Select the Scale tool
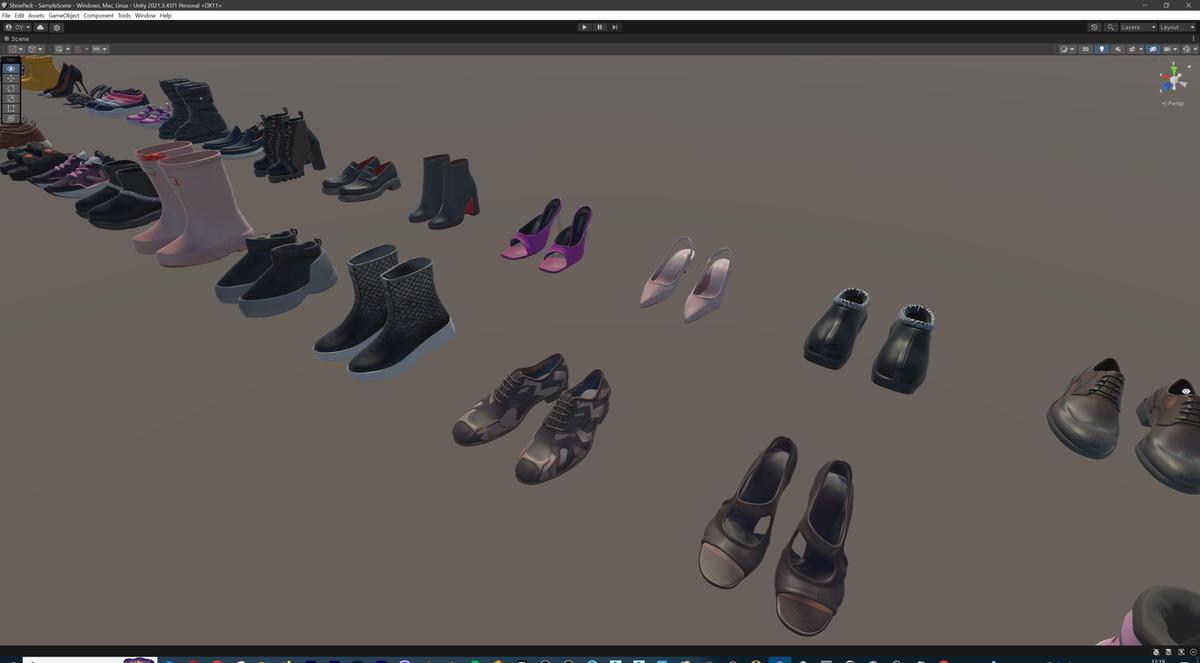Screen dimensions: 1200x663 (x=9, y=98)
